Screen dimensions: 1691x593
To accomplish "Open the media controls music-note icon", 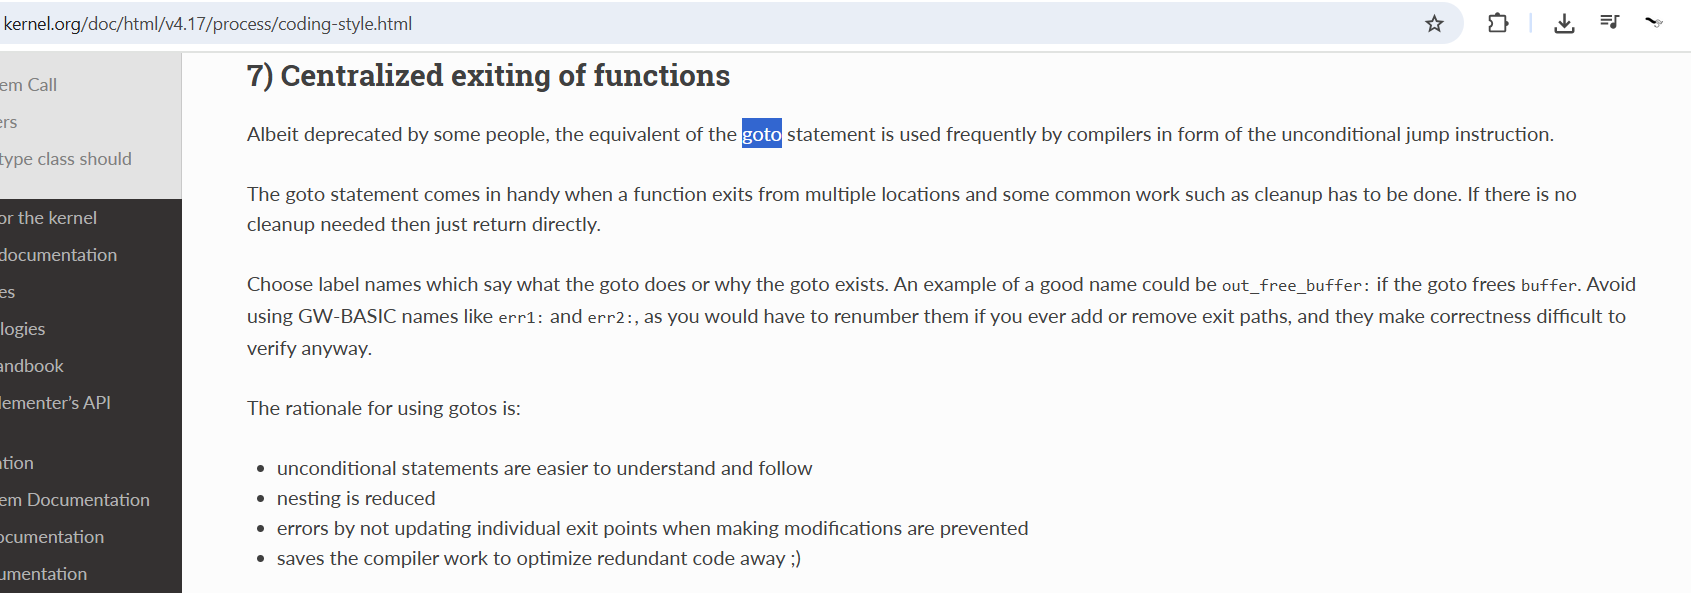I will (1609, 22).
